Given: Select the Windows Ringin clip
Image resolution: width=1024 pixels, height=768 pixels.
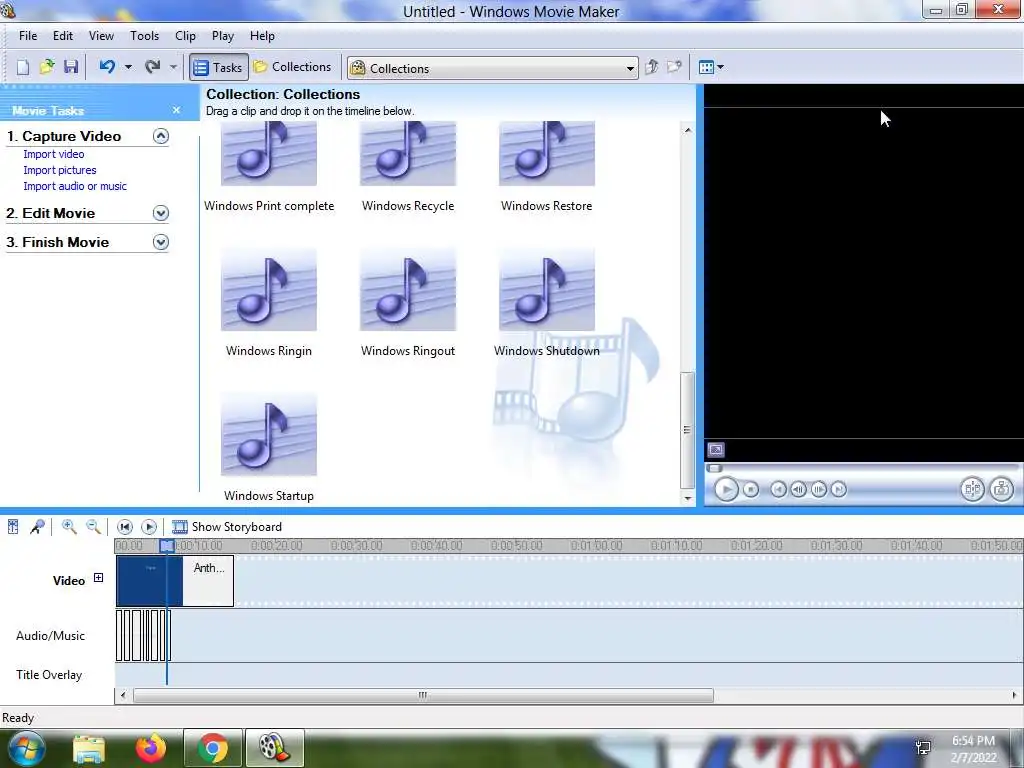Looking at the screenshot, I should [x=269, y=302].
